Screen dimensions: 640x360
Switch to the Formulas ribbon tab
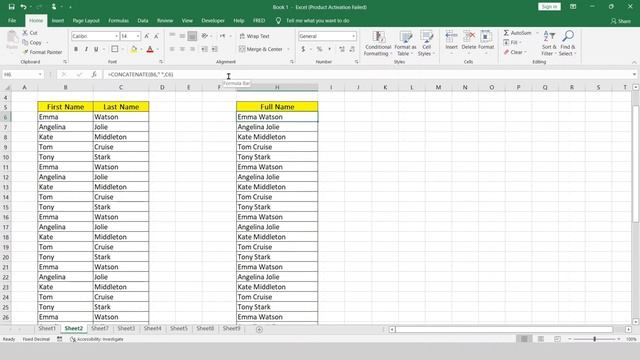click(118, 20)
